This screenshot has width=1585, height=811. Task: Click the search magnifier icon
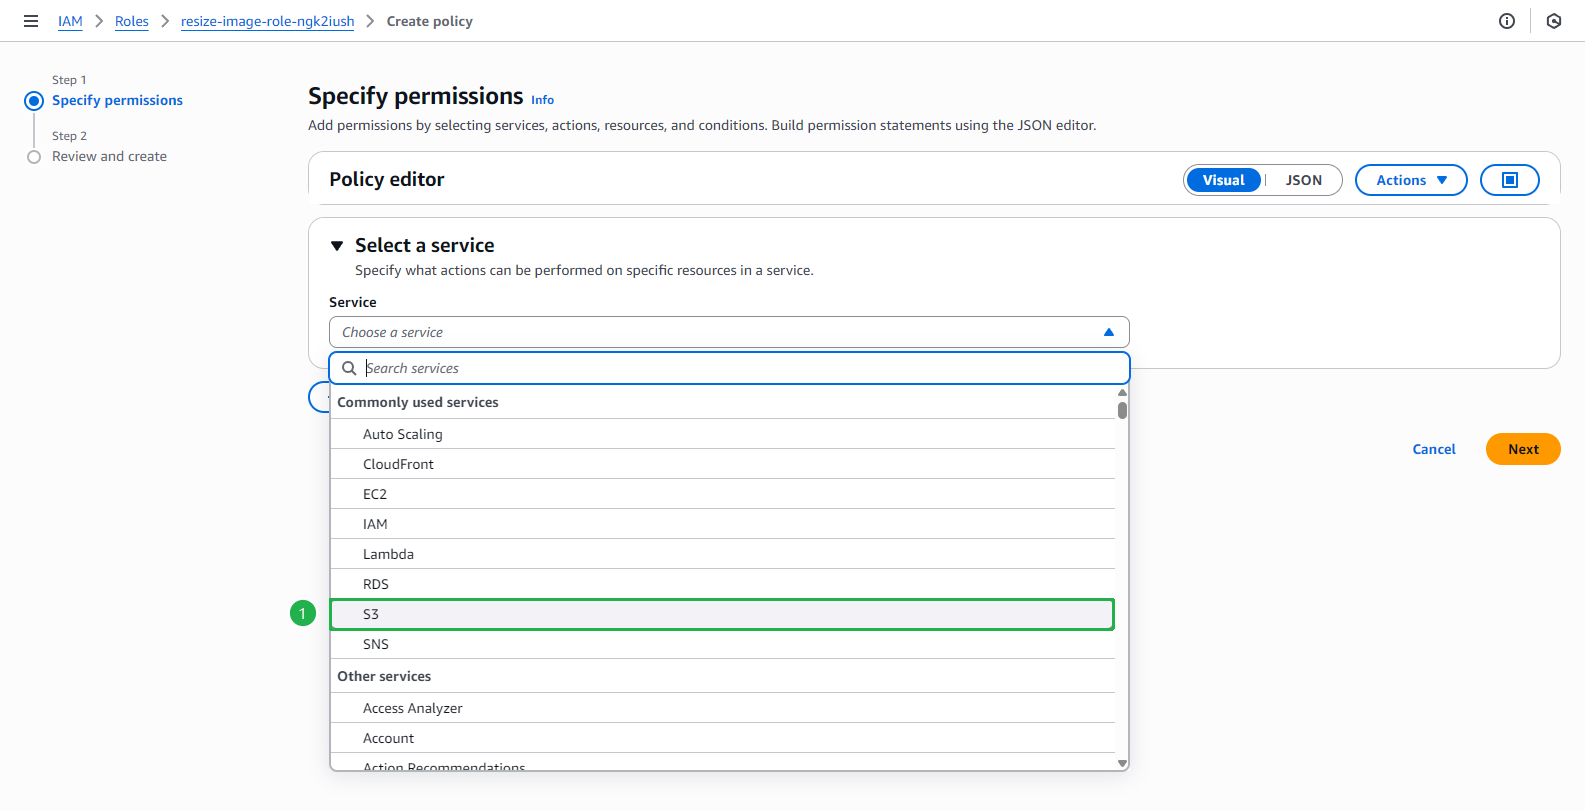coord(349,368)
